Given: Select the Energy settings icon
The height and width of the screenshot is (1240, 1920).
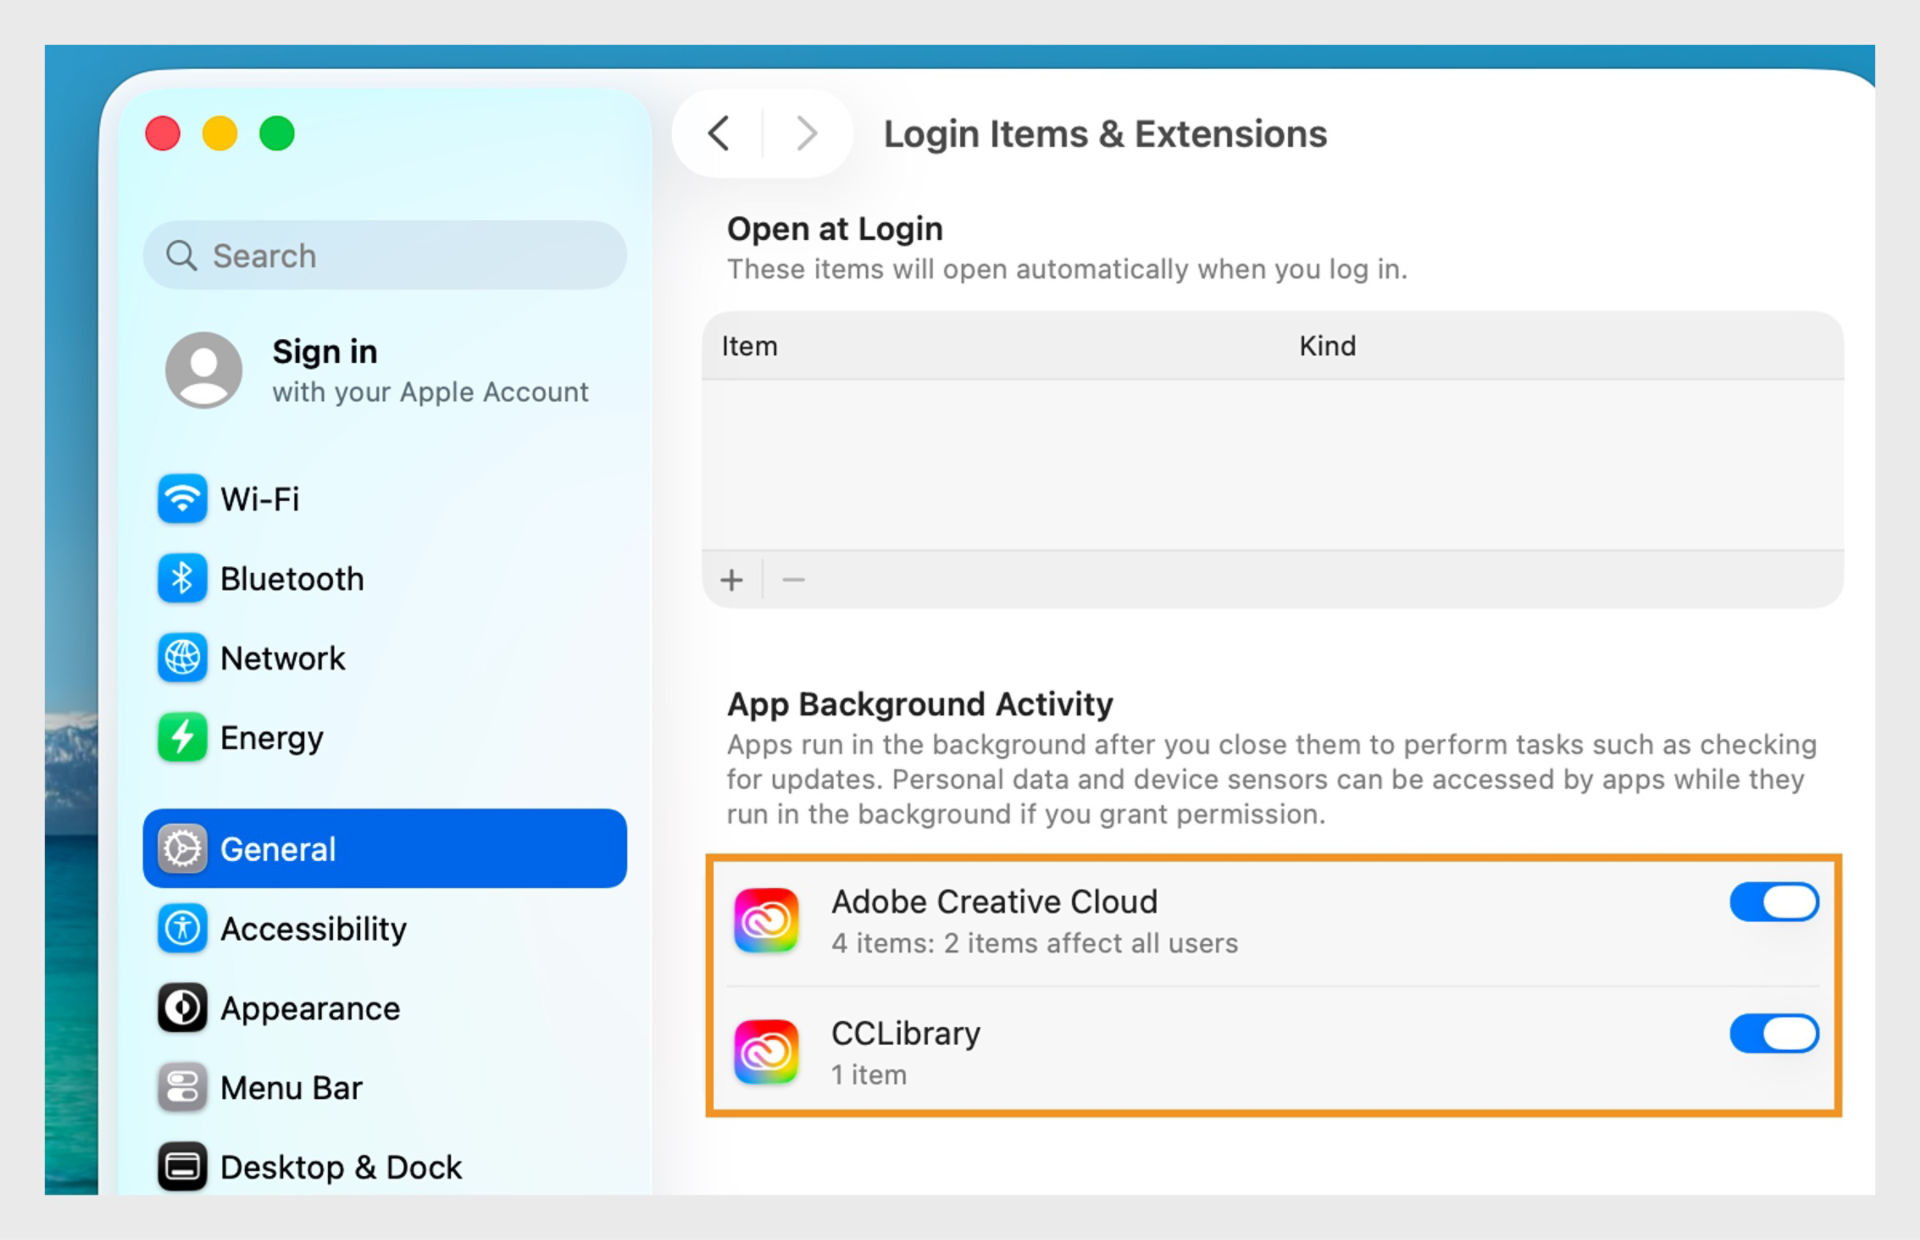Looking at the screenshot, I should tap(182, 737).
